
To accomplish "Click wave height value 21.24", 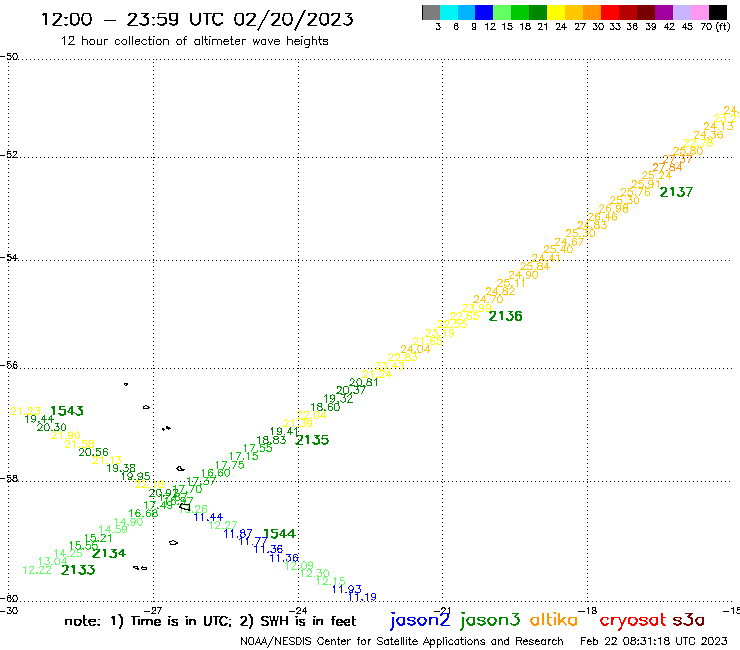I will [377, 374].
